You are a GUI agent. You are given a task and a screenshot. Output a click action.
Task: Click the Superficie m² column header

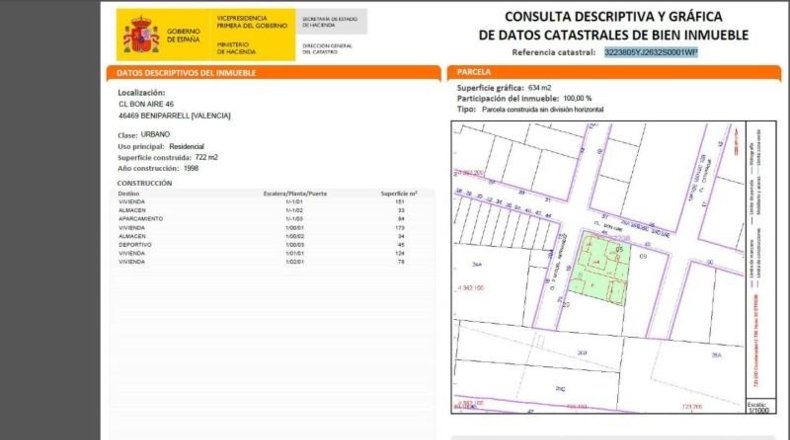[399, 194]
